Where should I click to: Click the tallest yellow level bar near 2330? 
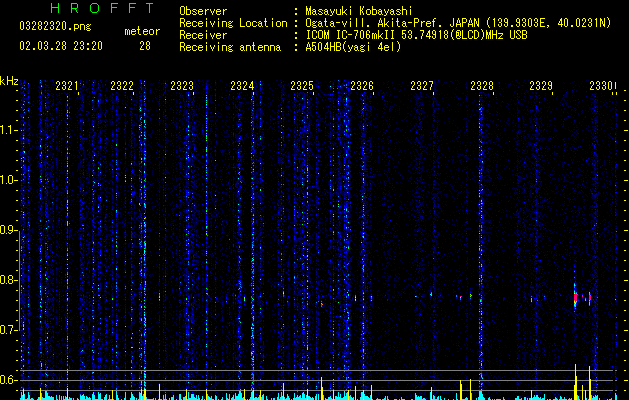[x=575, y=382]
